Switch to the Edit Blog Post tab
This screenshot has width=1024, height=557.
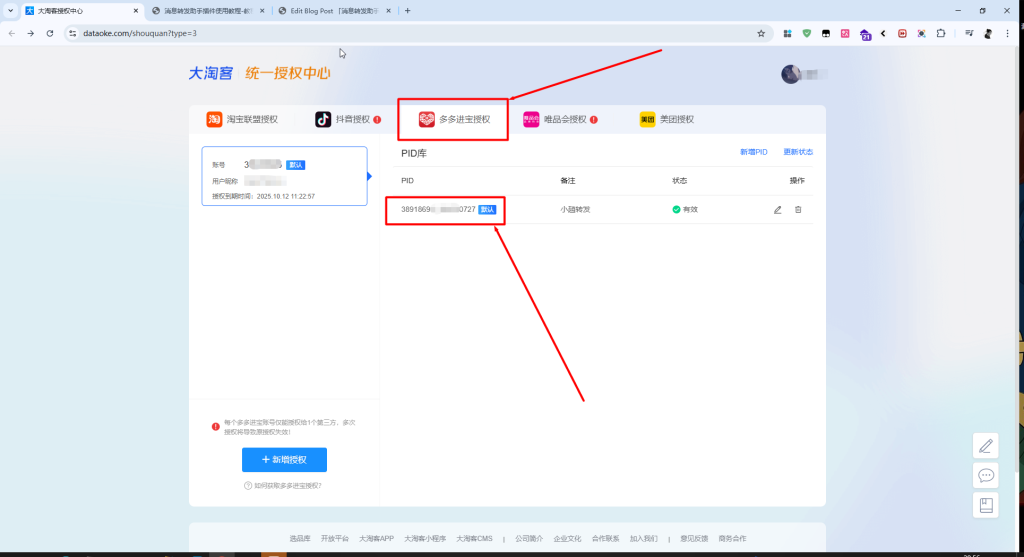pyautogui.click(x=334, y=10)
